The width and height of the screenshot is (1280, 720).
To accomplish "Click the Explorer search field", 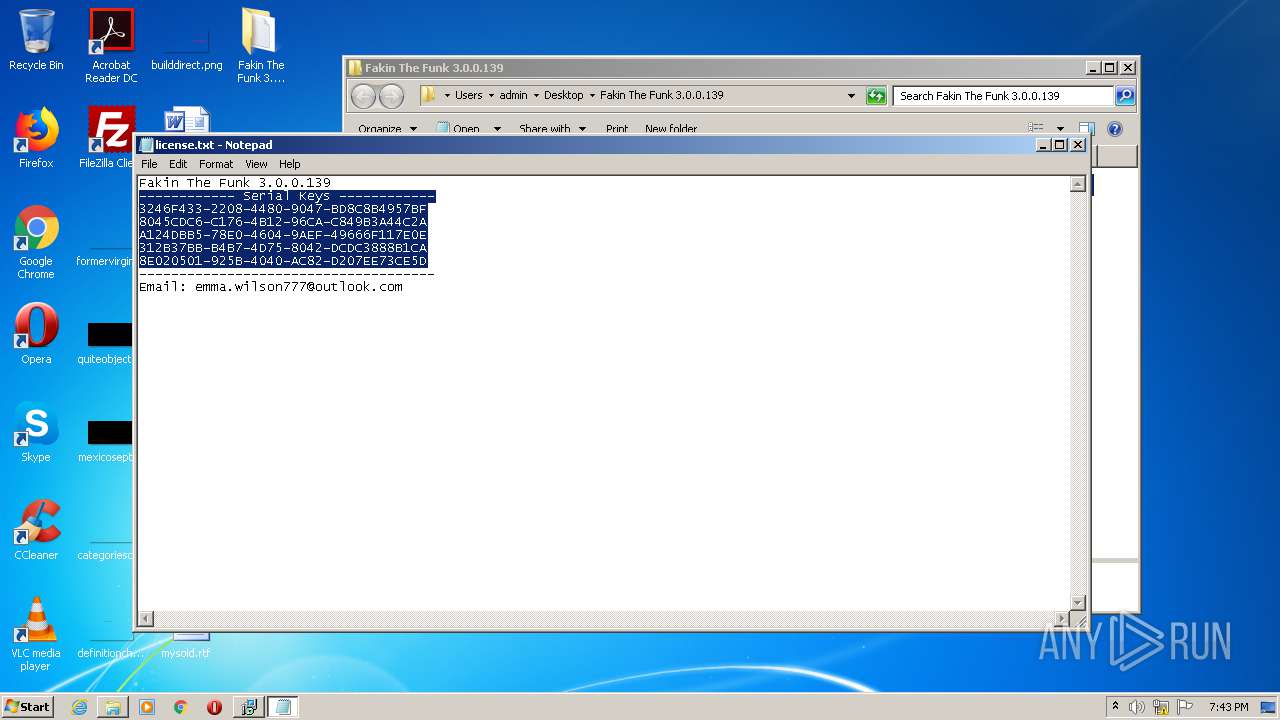I will (x=1003, y=96).
